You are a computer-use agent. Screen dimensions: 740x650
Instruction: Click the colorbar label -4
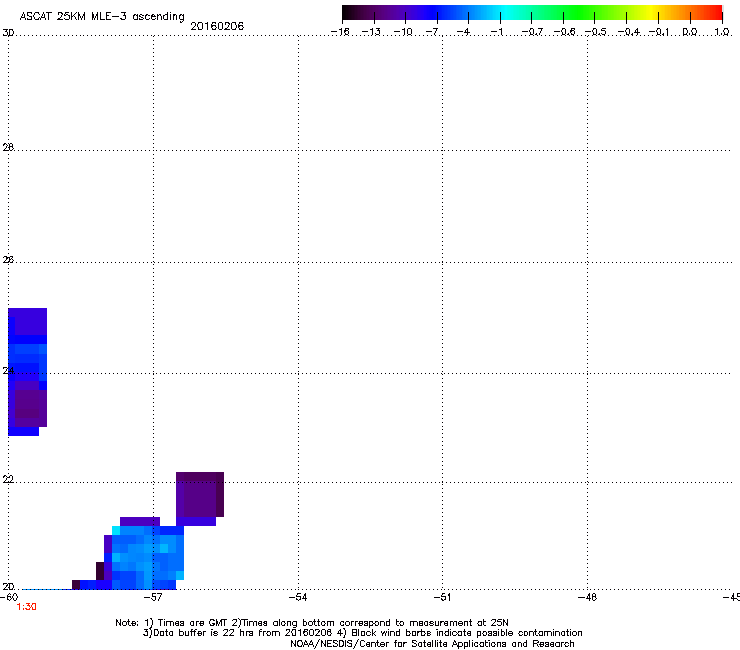463,32
